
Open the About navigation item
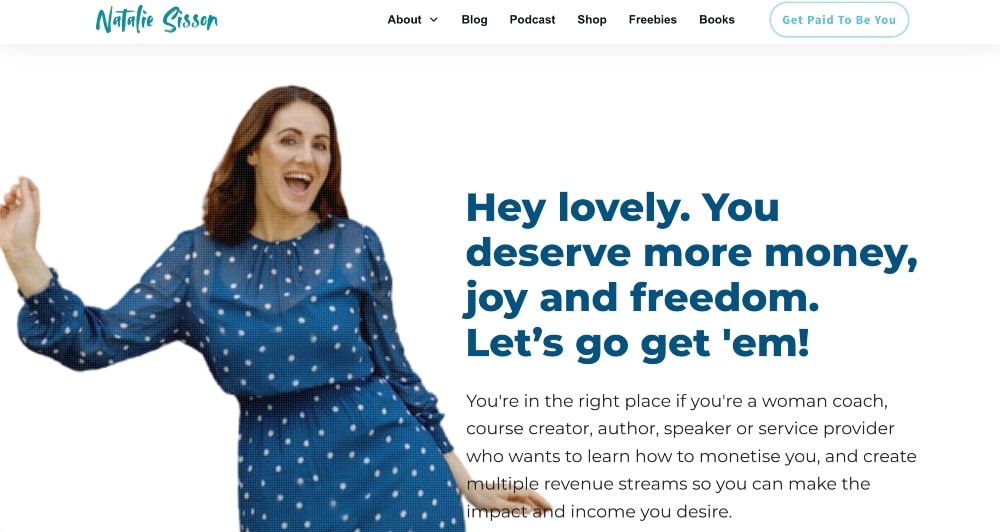coord(404,20)
